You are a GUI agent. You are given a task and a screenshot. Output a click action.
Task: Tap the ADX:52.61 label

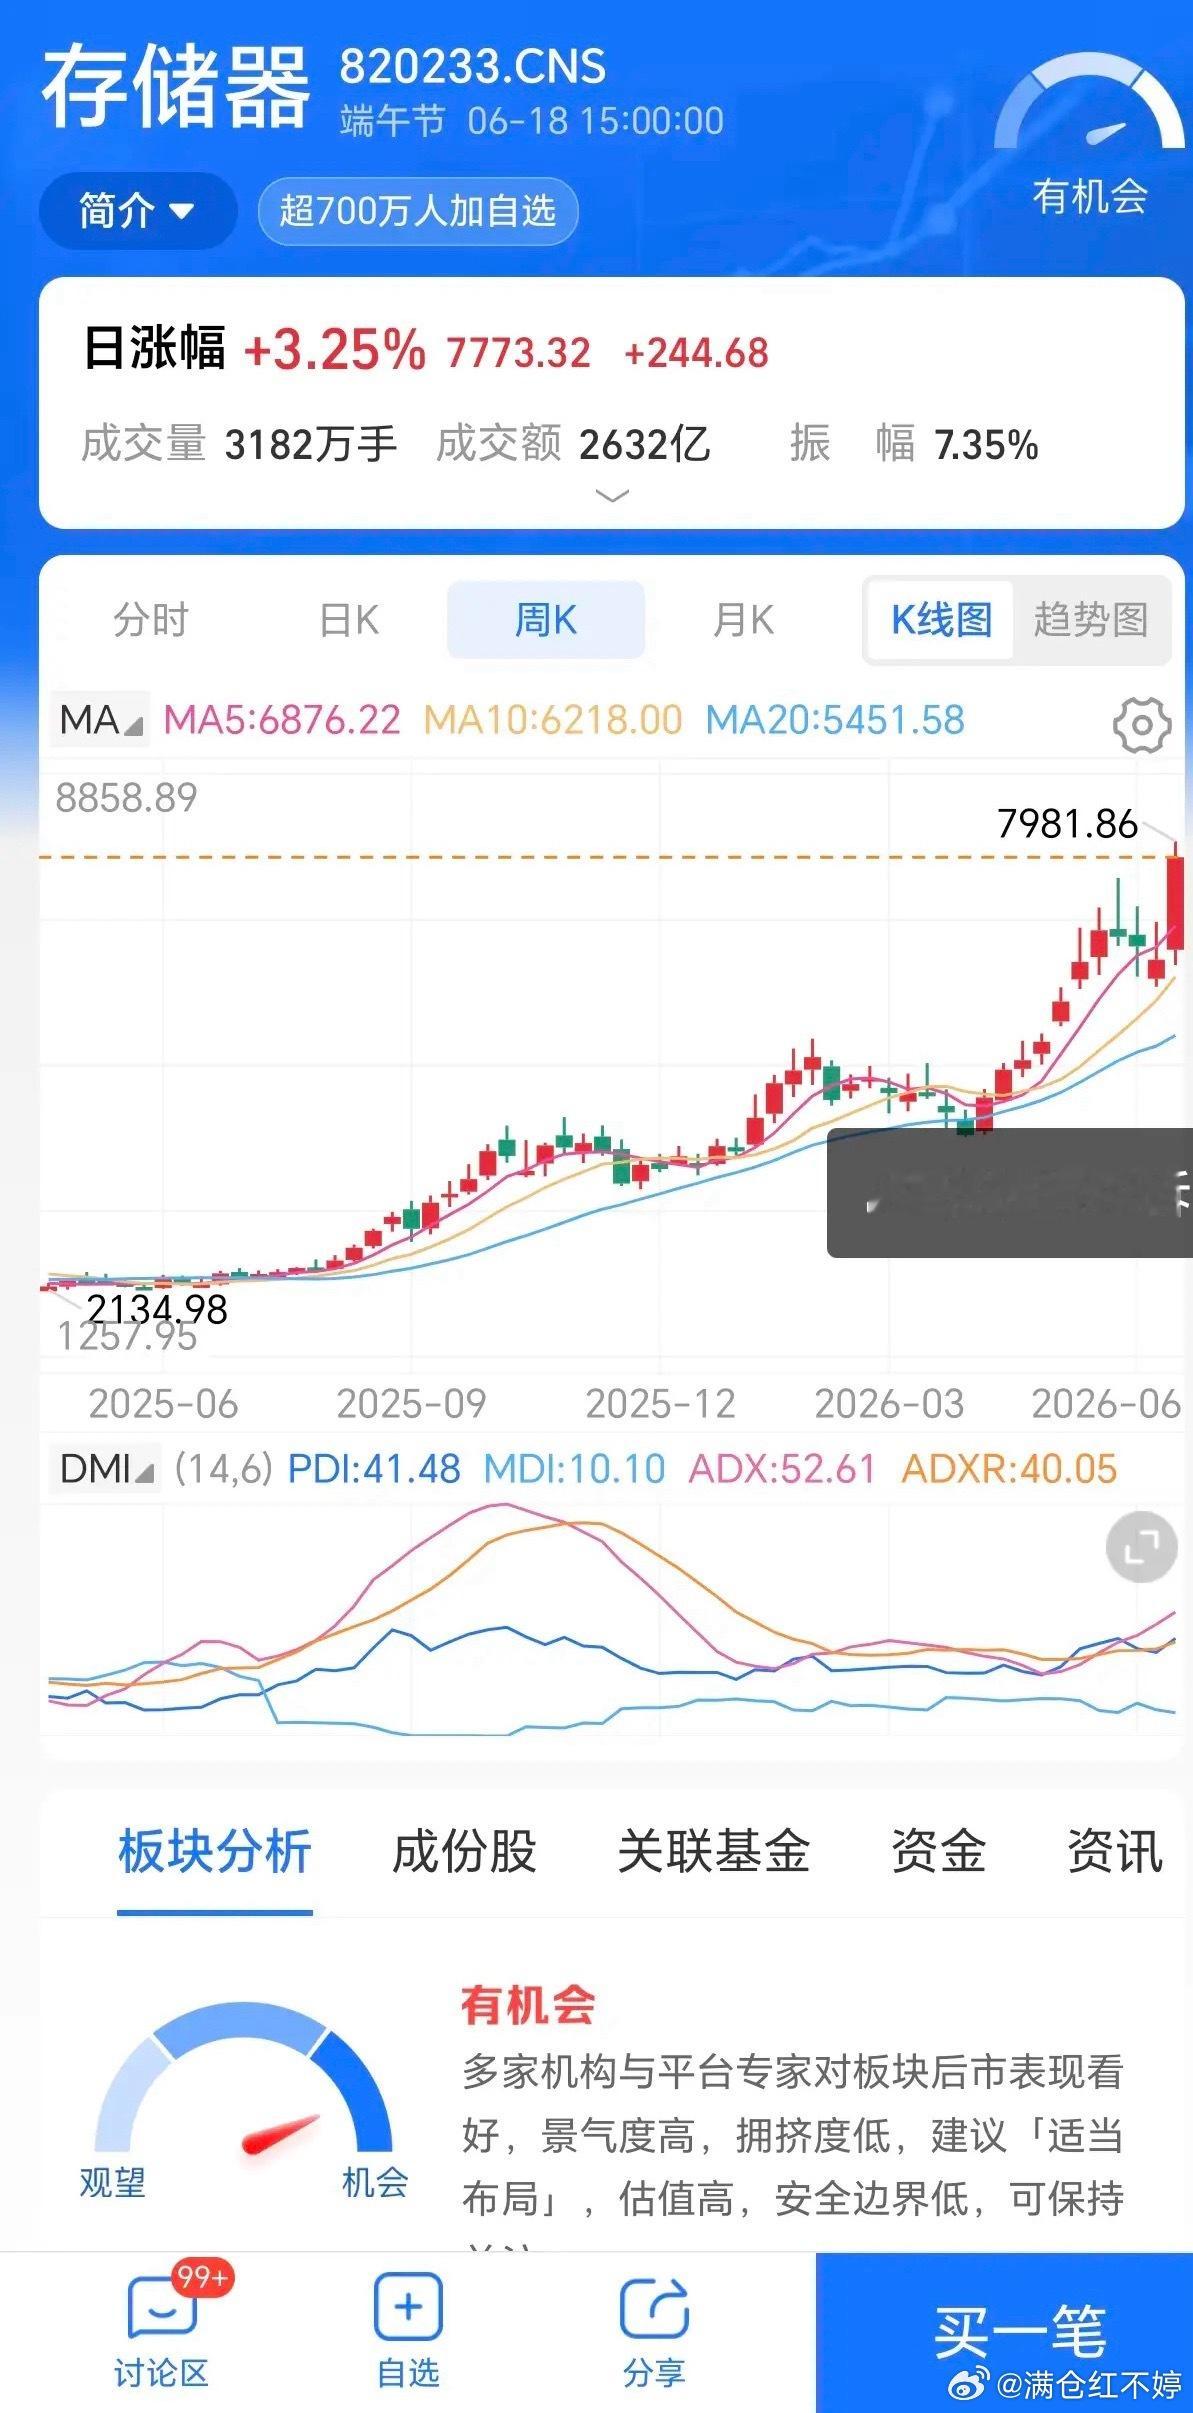click(x=782, y=1469)
